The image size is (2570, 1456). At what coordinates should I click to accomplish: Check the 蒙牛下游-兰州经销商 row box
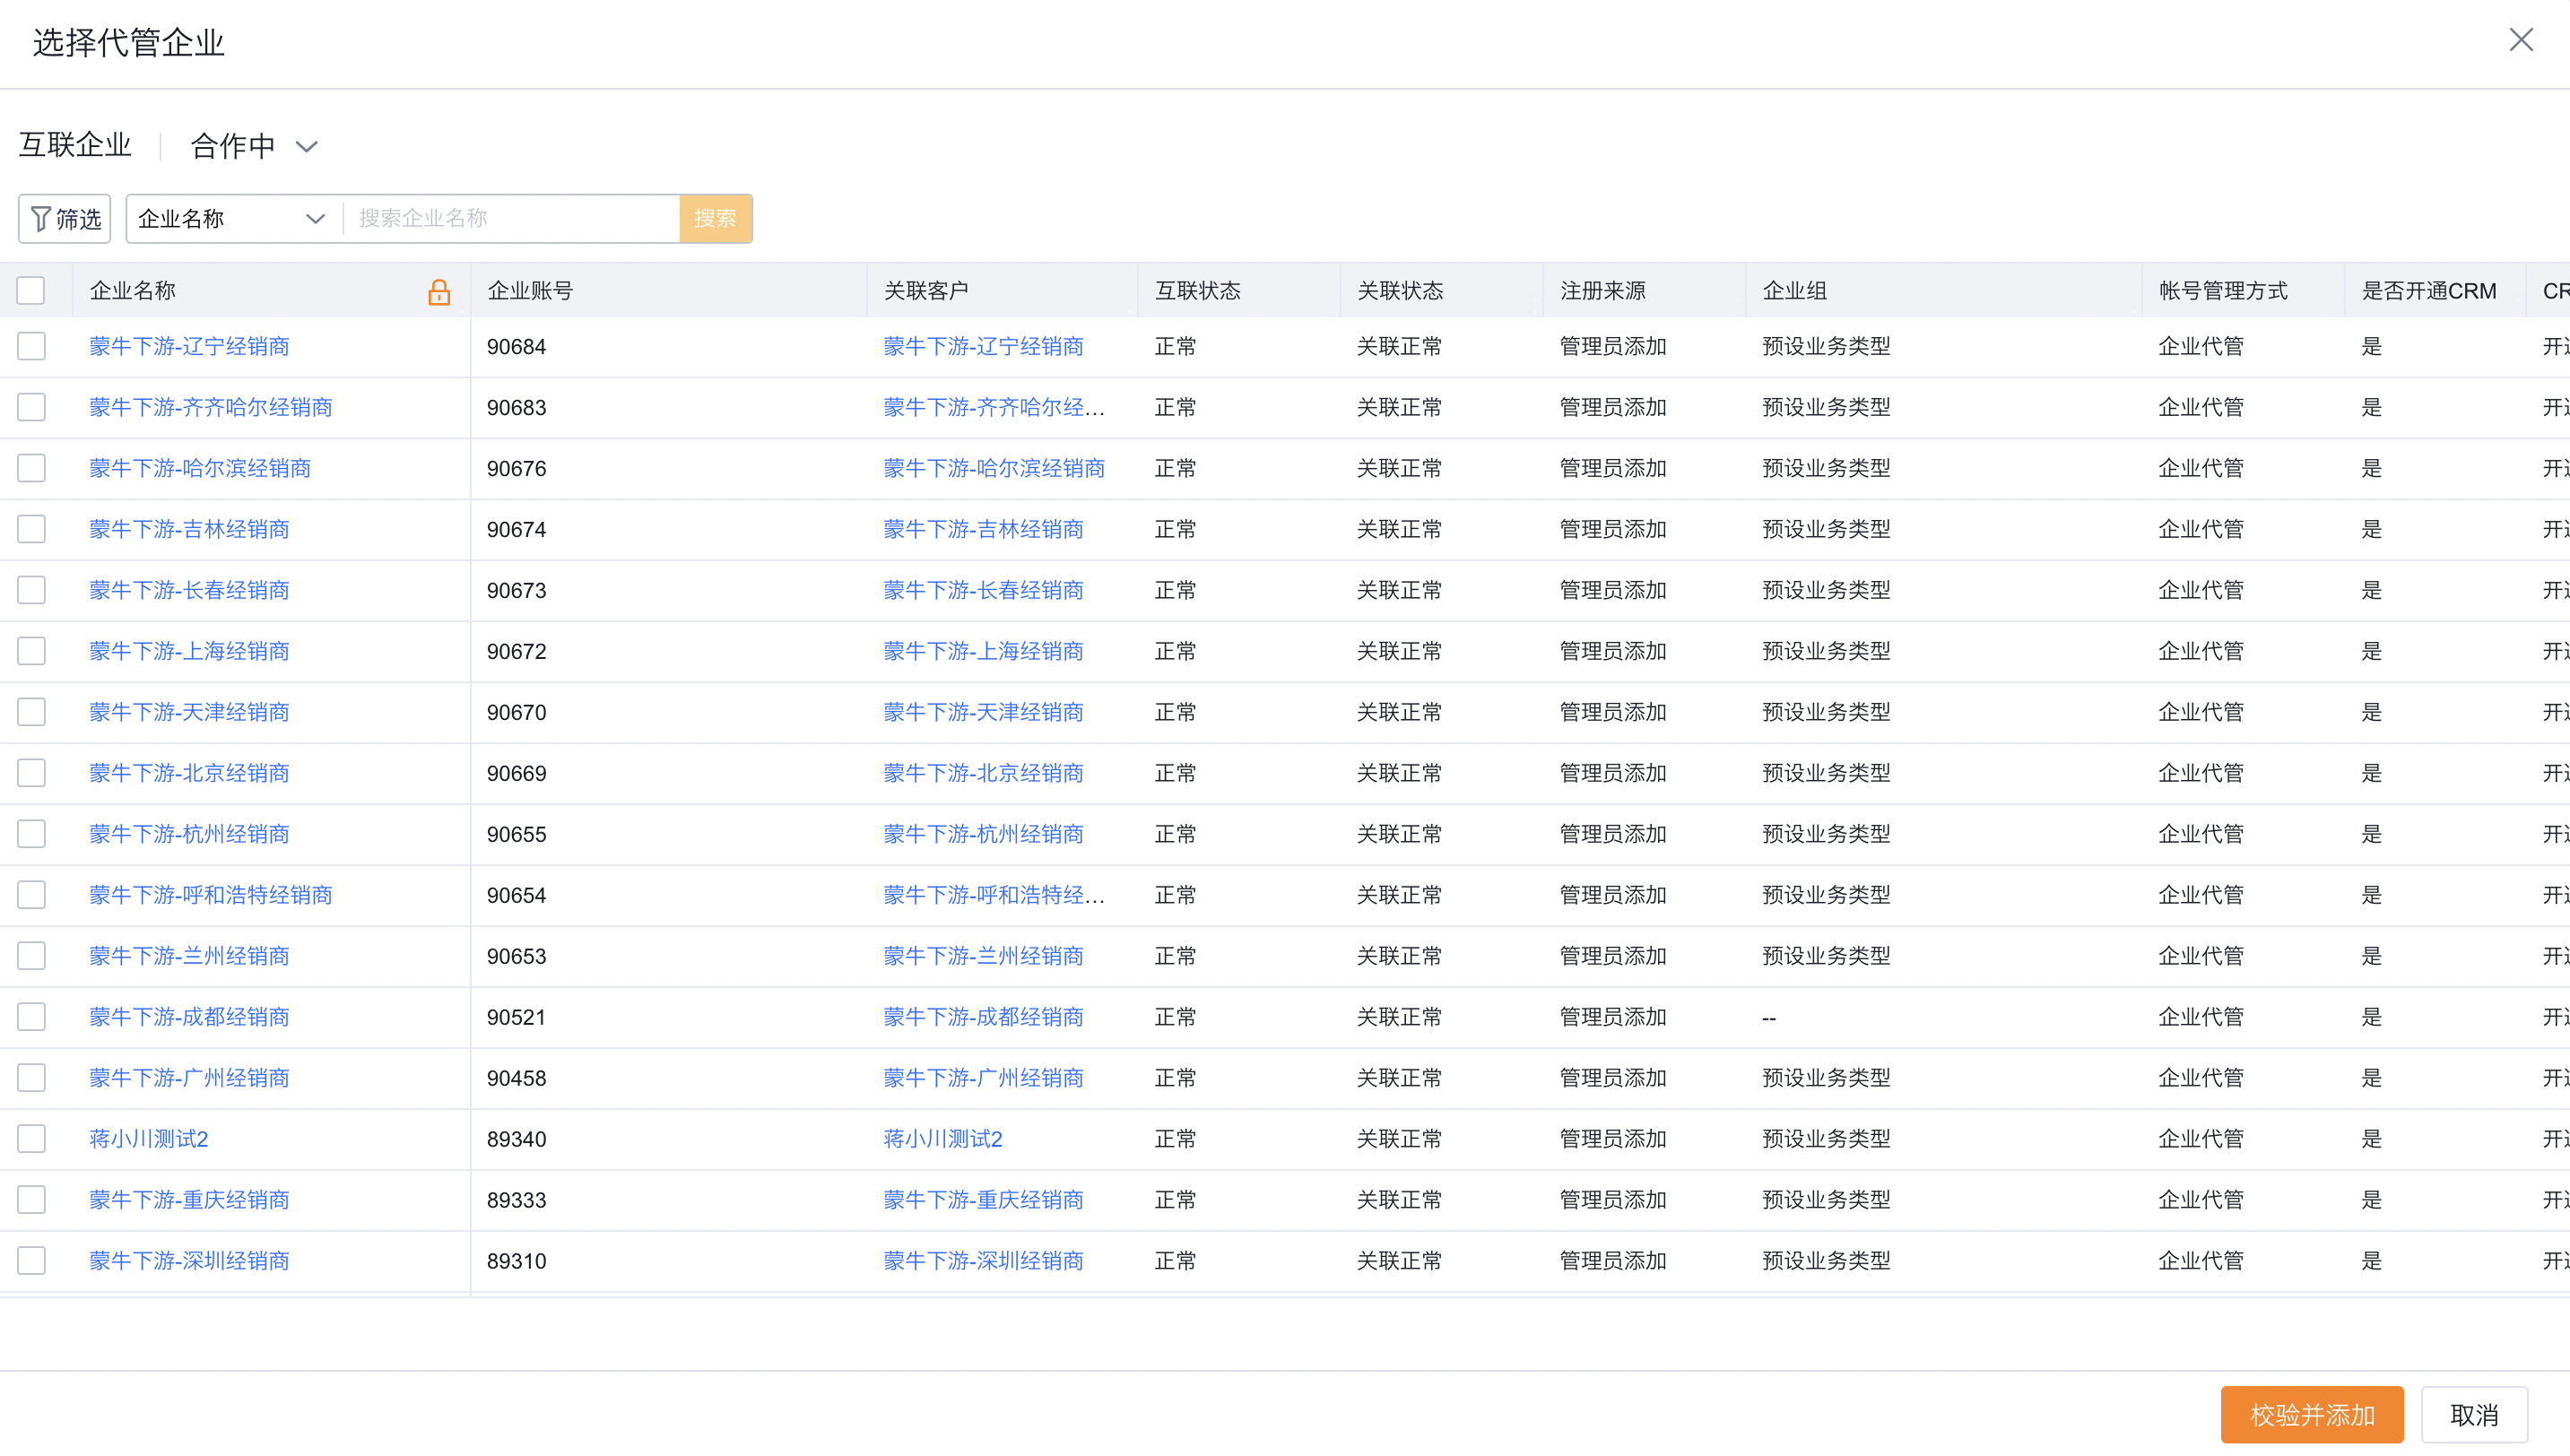[31, 956]
